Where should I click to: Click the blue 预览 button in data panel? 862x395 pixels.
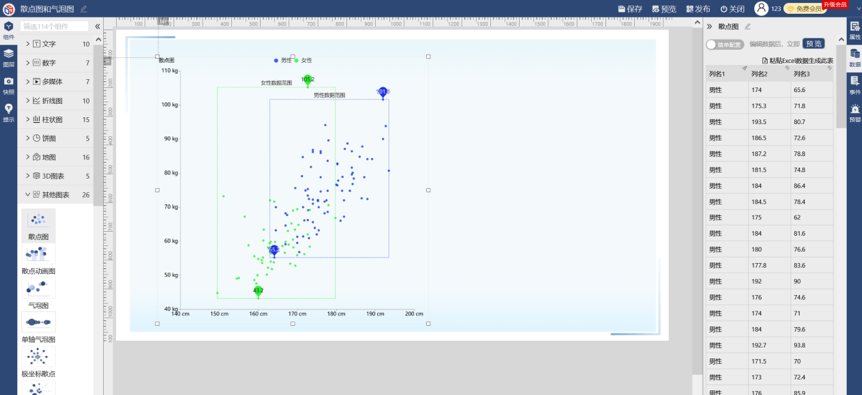click(x=814, y=44)
